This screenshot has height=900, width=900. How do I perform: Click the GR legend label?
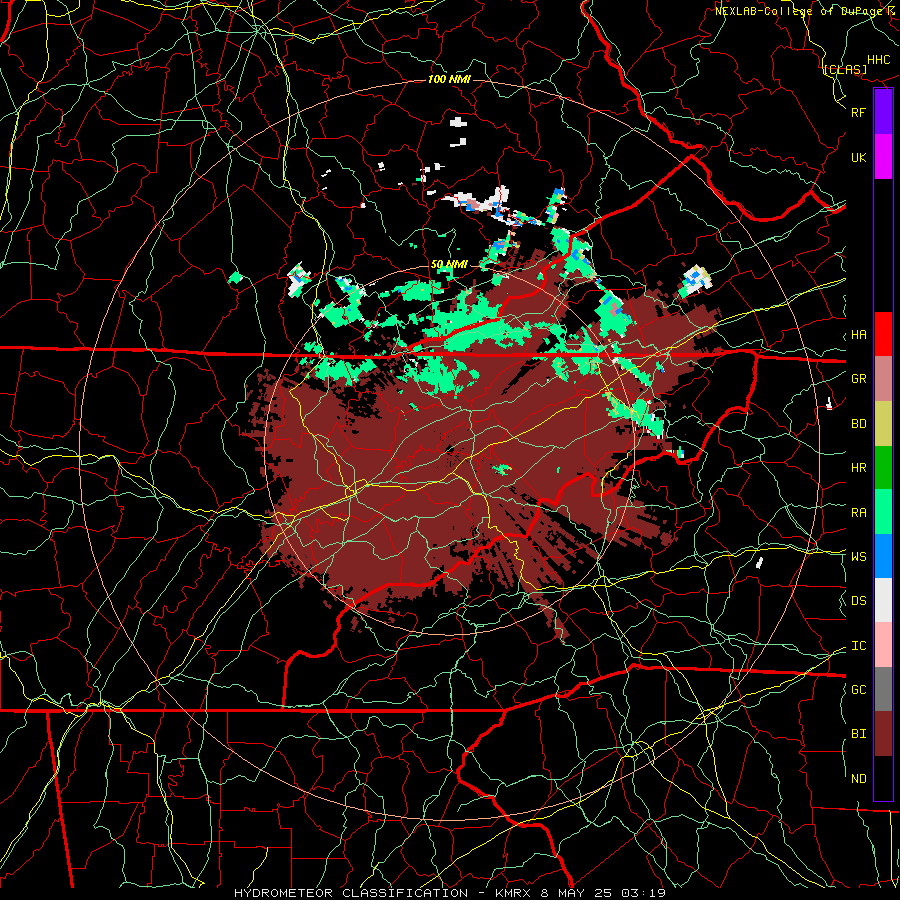click(858, 379)
